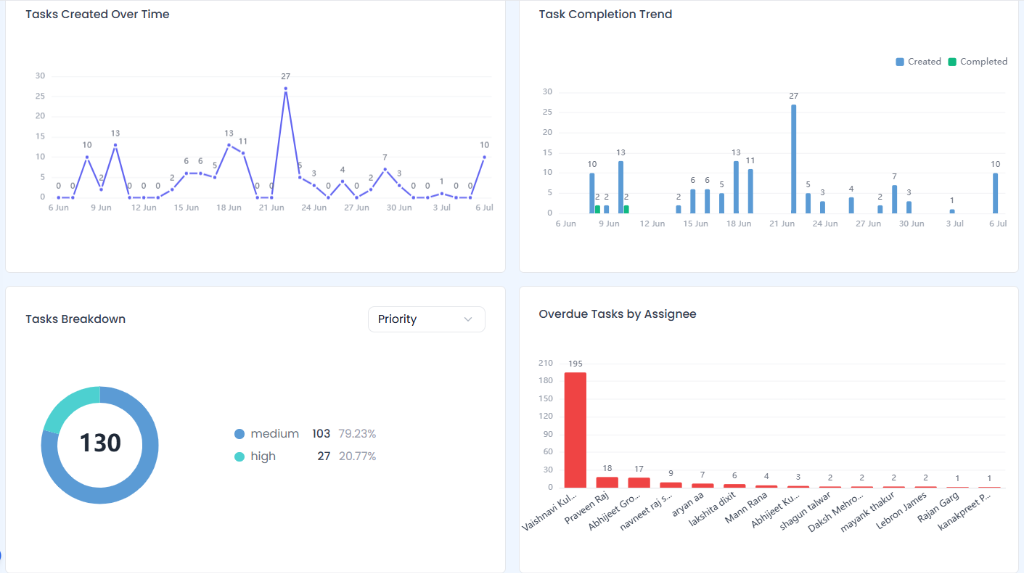The image size is (1024, 573).
Task: Click the medium 103 legend entry
Action: click(305, 434)
